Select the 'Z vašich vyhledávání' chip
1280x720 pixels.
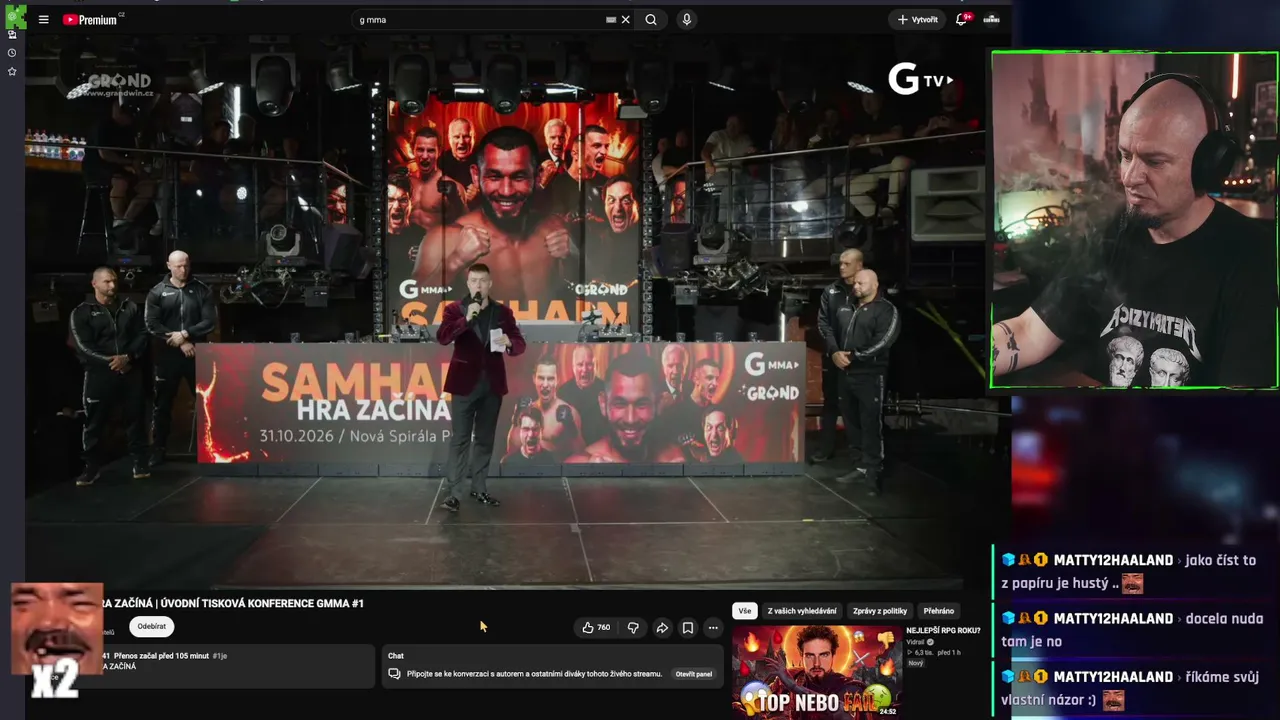[802, 611]
